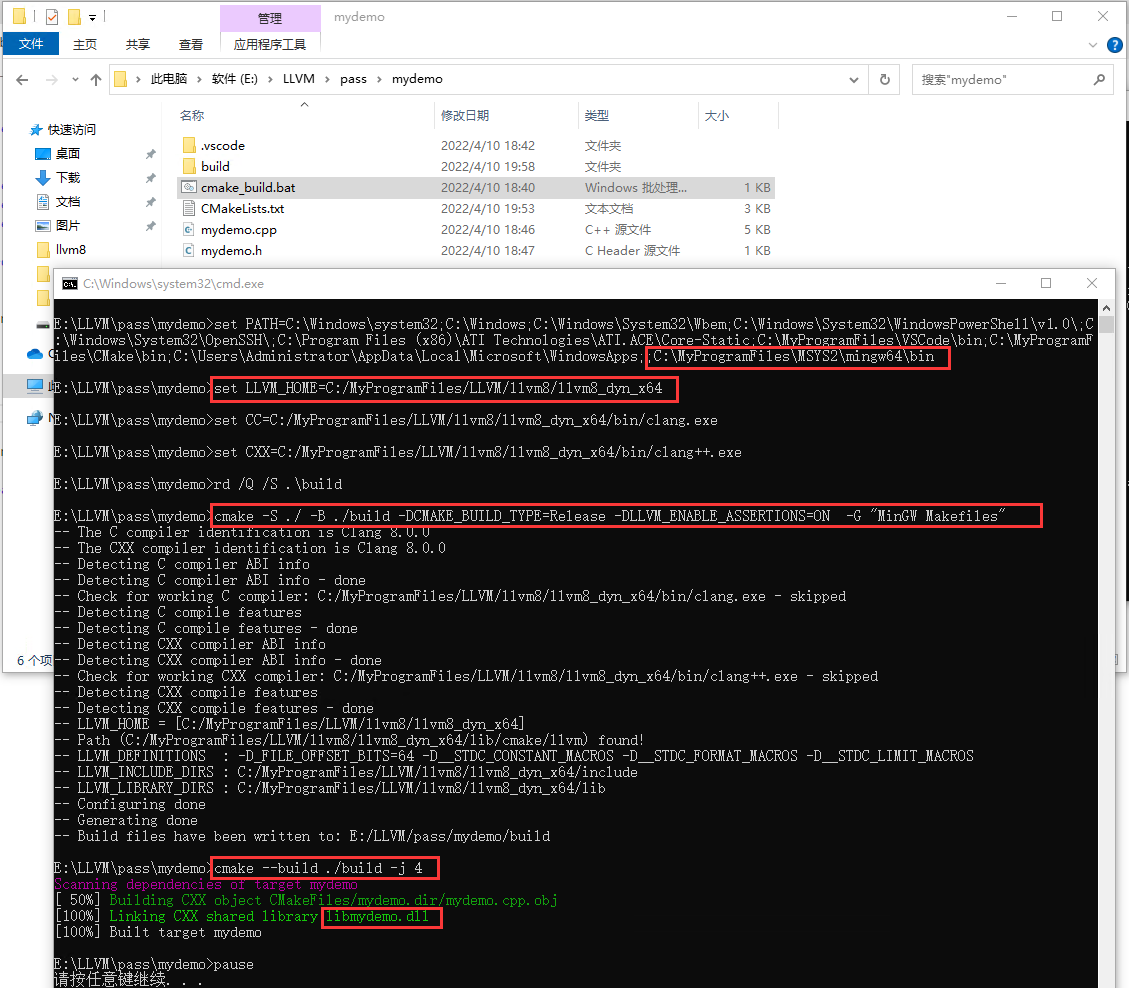This screenshot has height=988, width=1129.
Task: Select the CMakeLists.txt file
Action: click(x=242, y=209)
